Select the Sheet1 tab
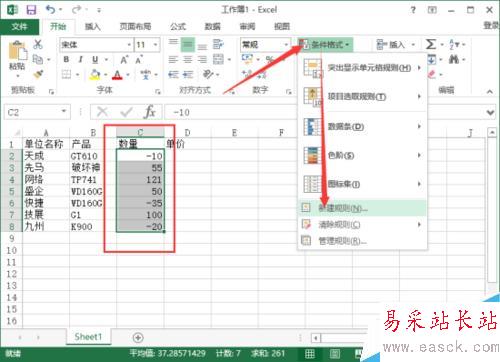 pyautogui.click(x=88, y=337)
